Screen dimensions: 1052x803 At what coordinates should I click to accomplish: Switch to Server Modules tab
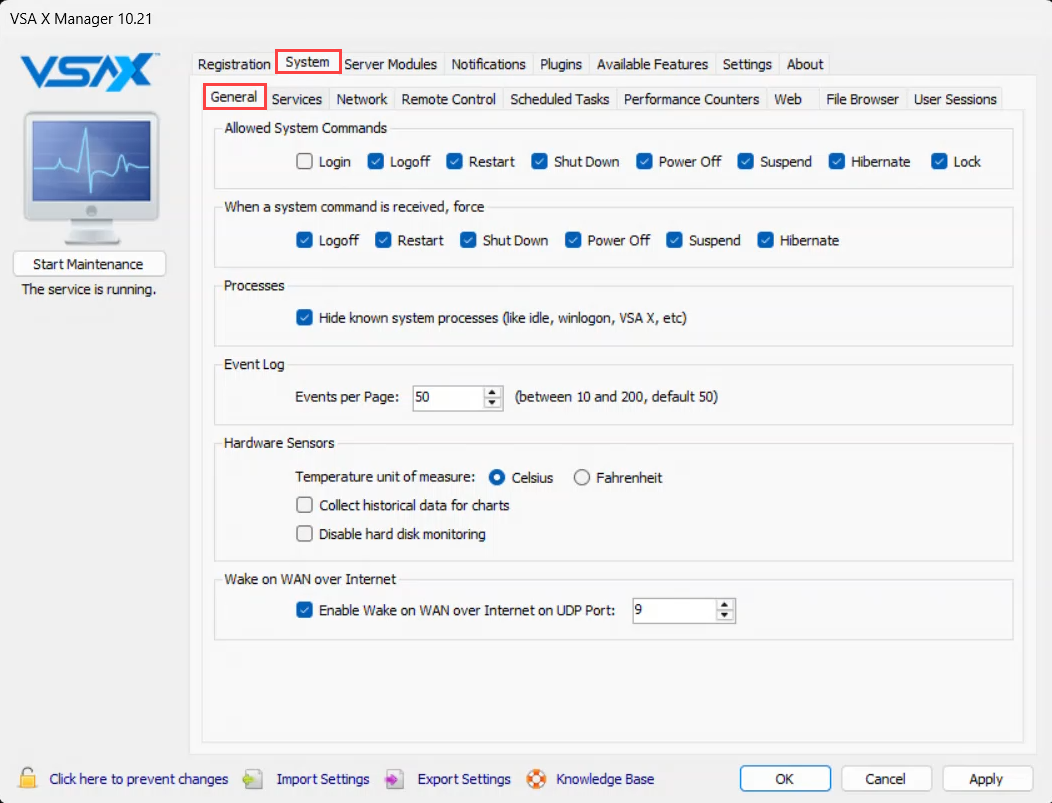(390, 64)
